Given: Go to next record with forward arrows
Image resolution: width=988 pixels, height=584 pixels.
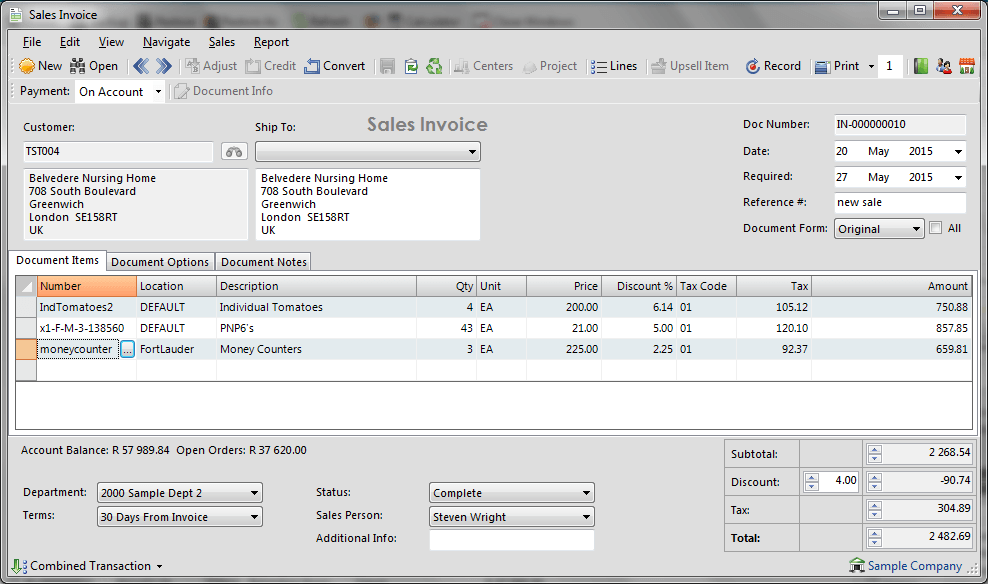Looking at the screenshot, I should (x=164, y=66).
